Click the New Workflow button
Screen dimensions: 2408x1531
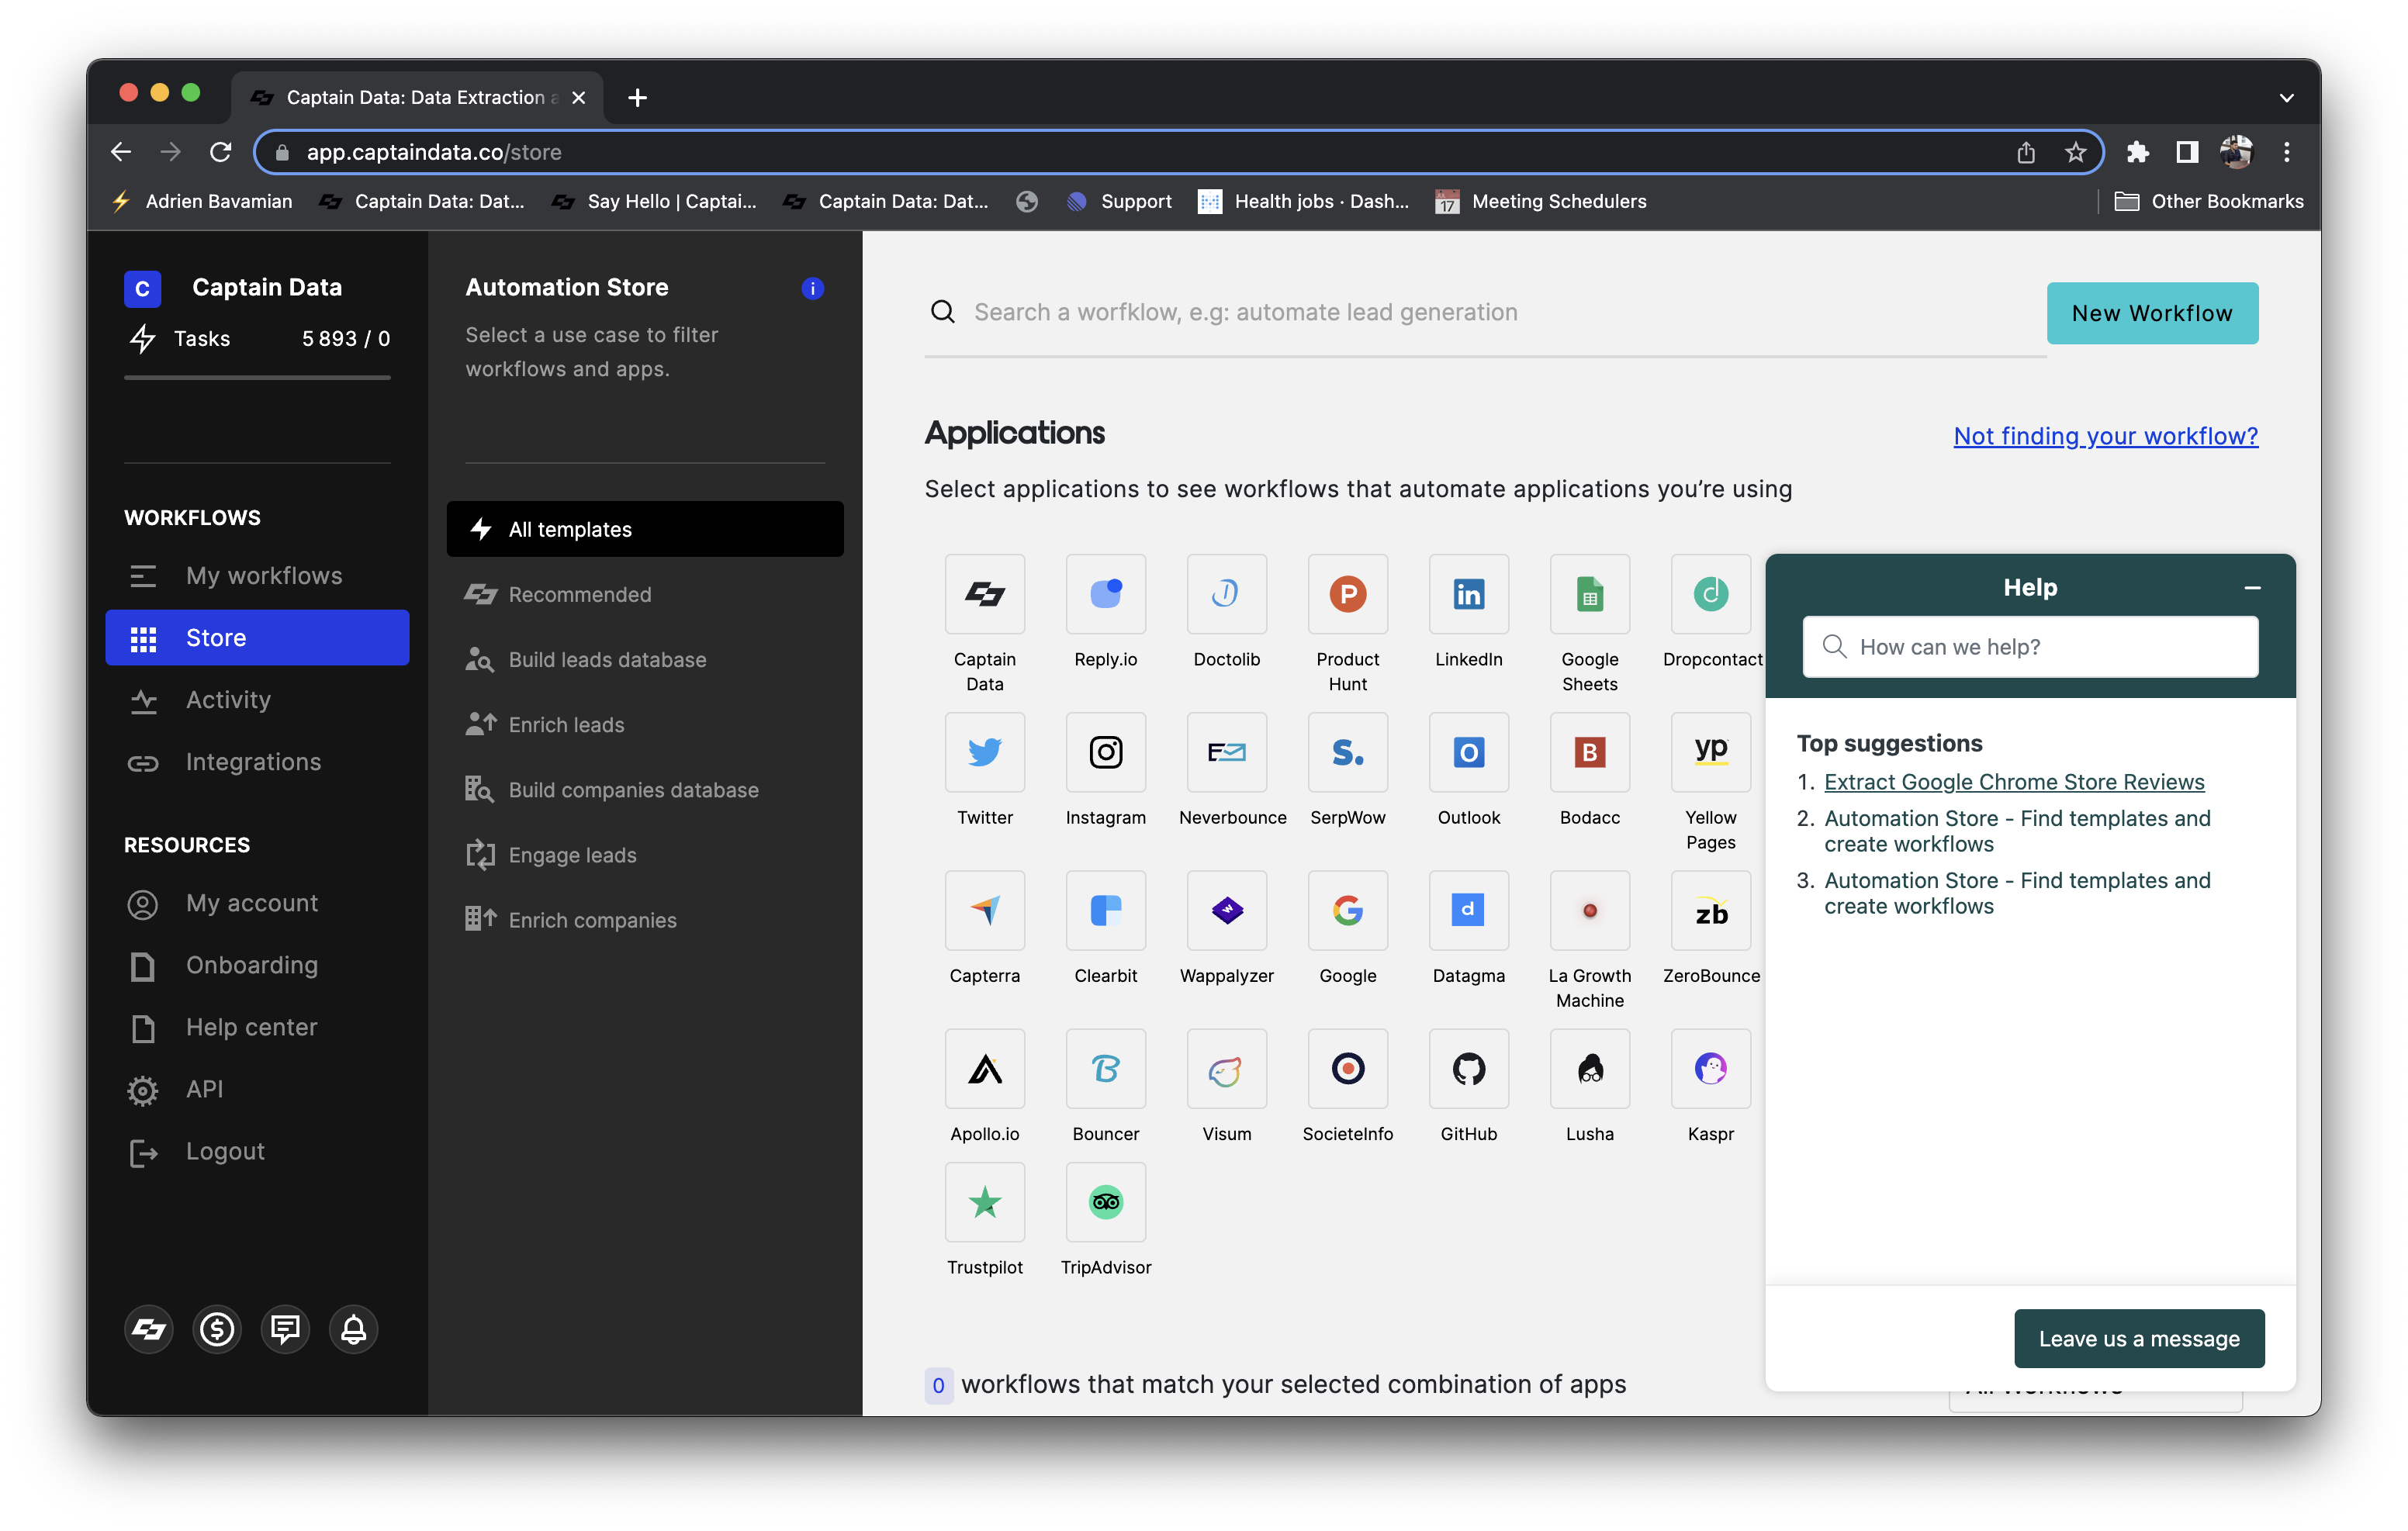click(2152, 313)
